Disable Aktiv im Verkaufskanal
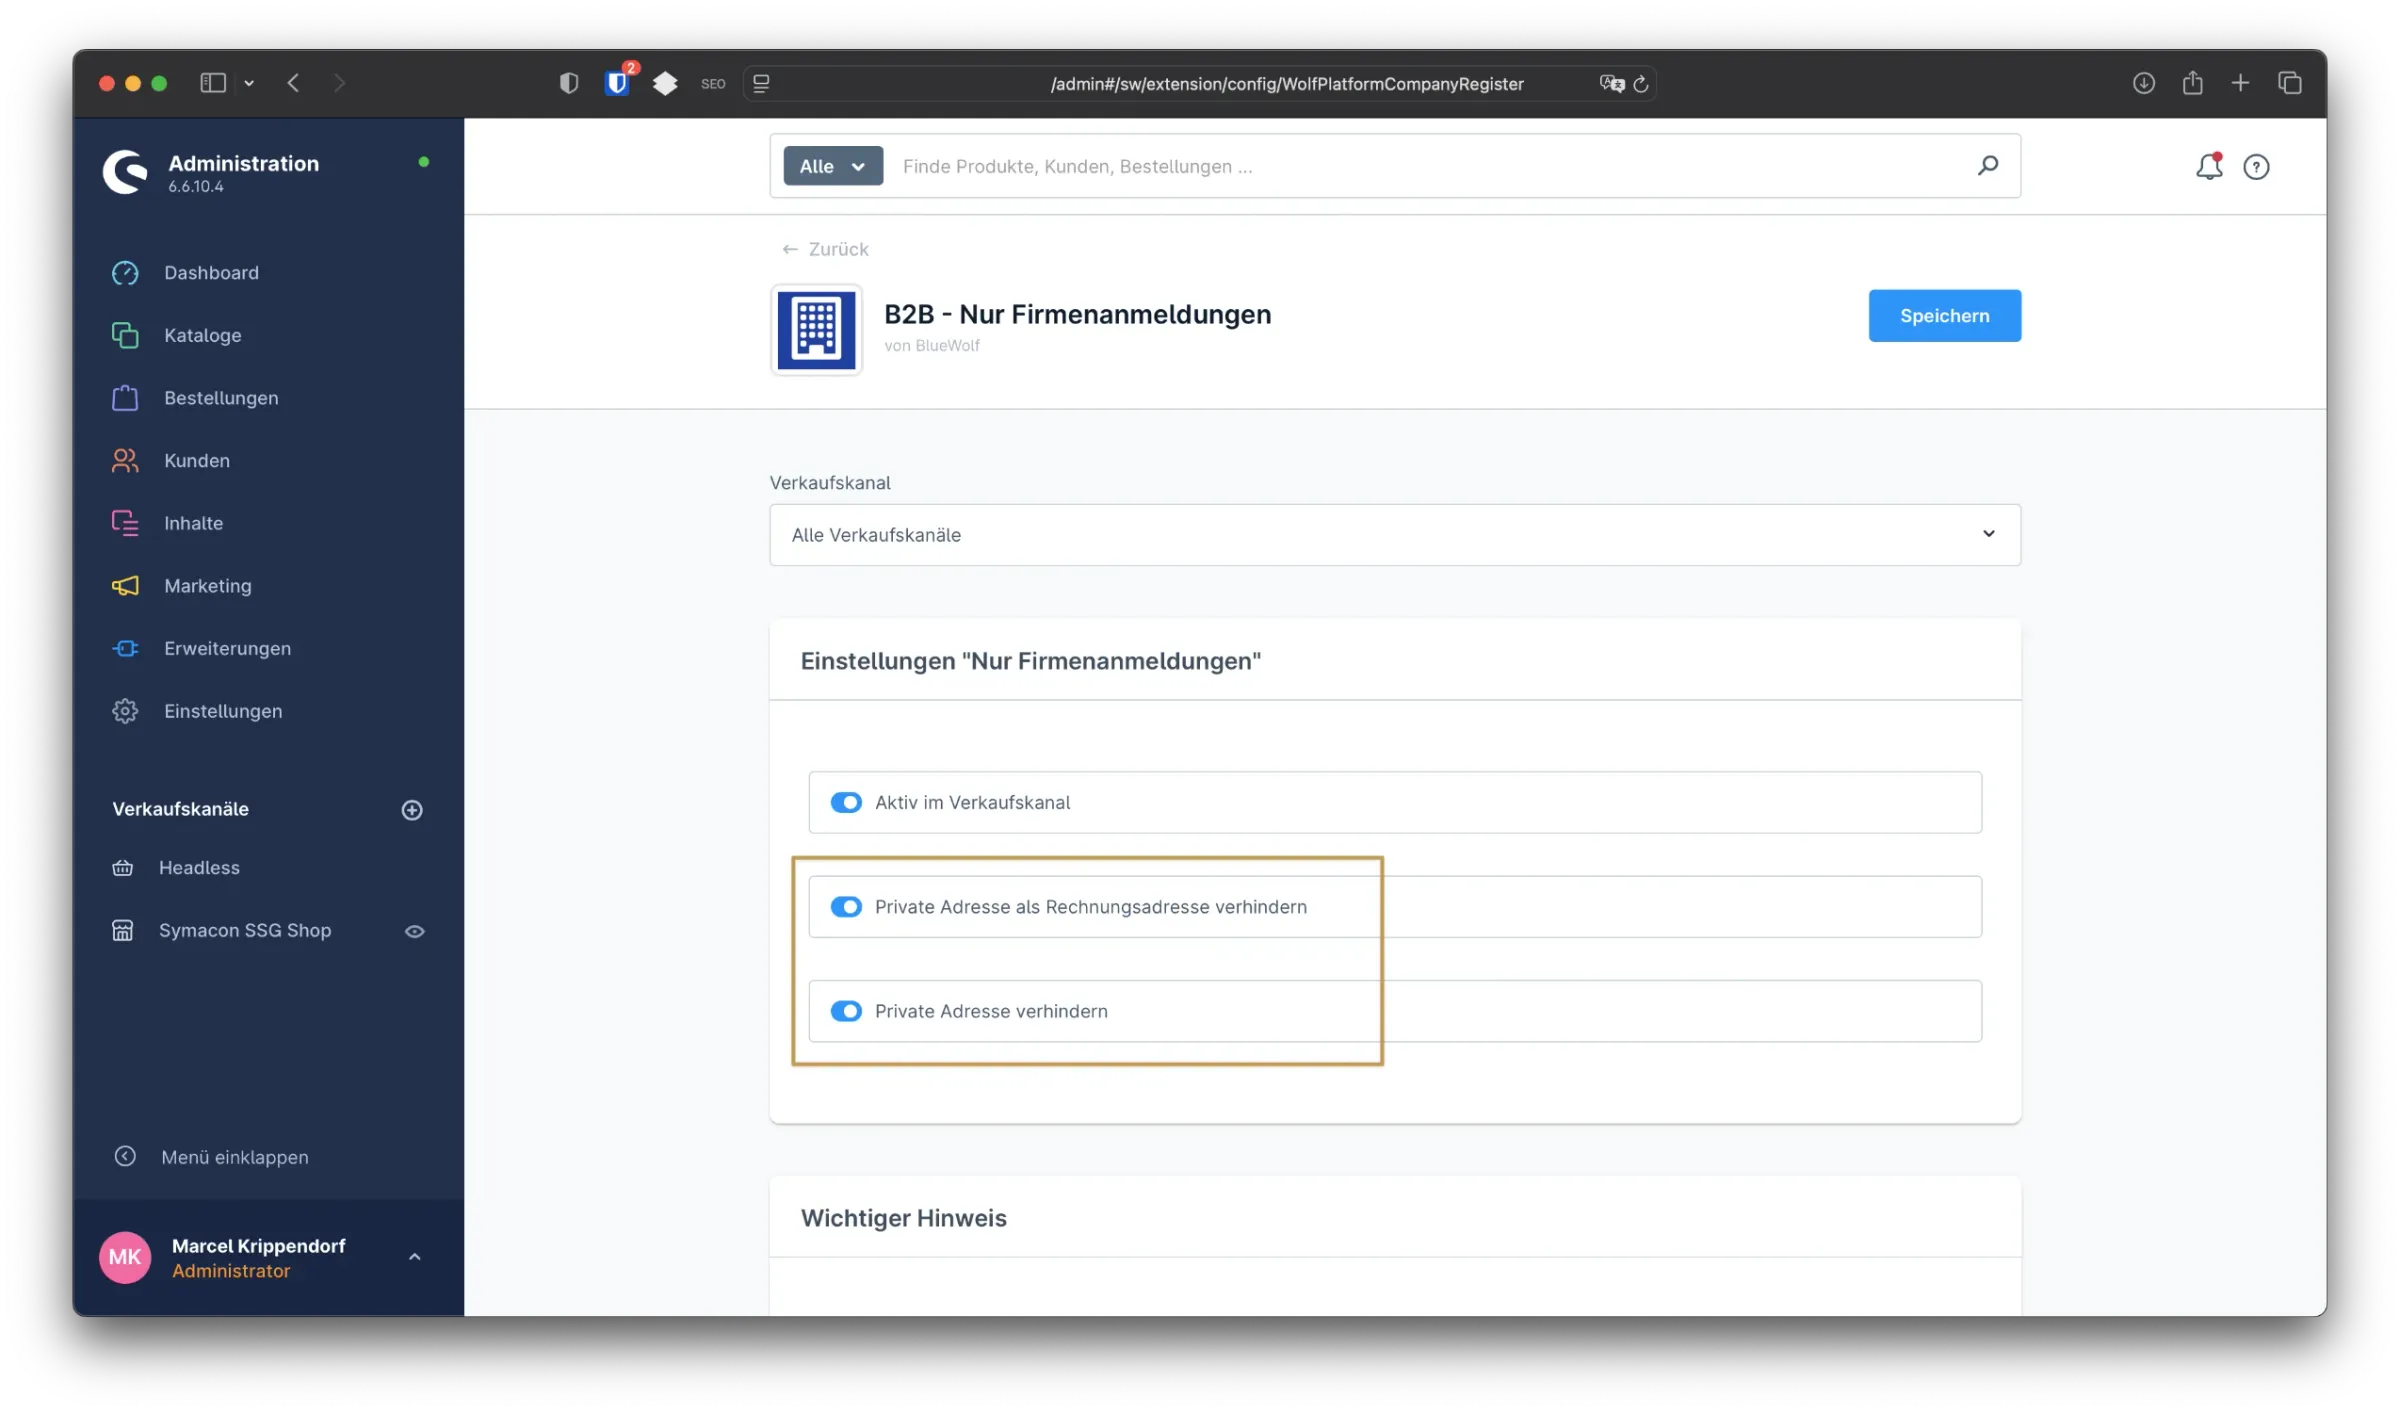Screen dimensions: 2400x1413 (846, 802)
